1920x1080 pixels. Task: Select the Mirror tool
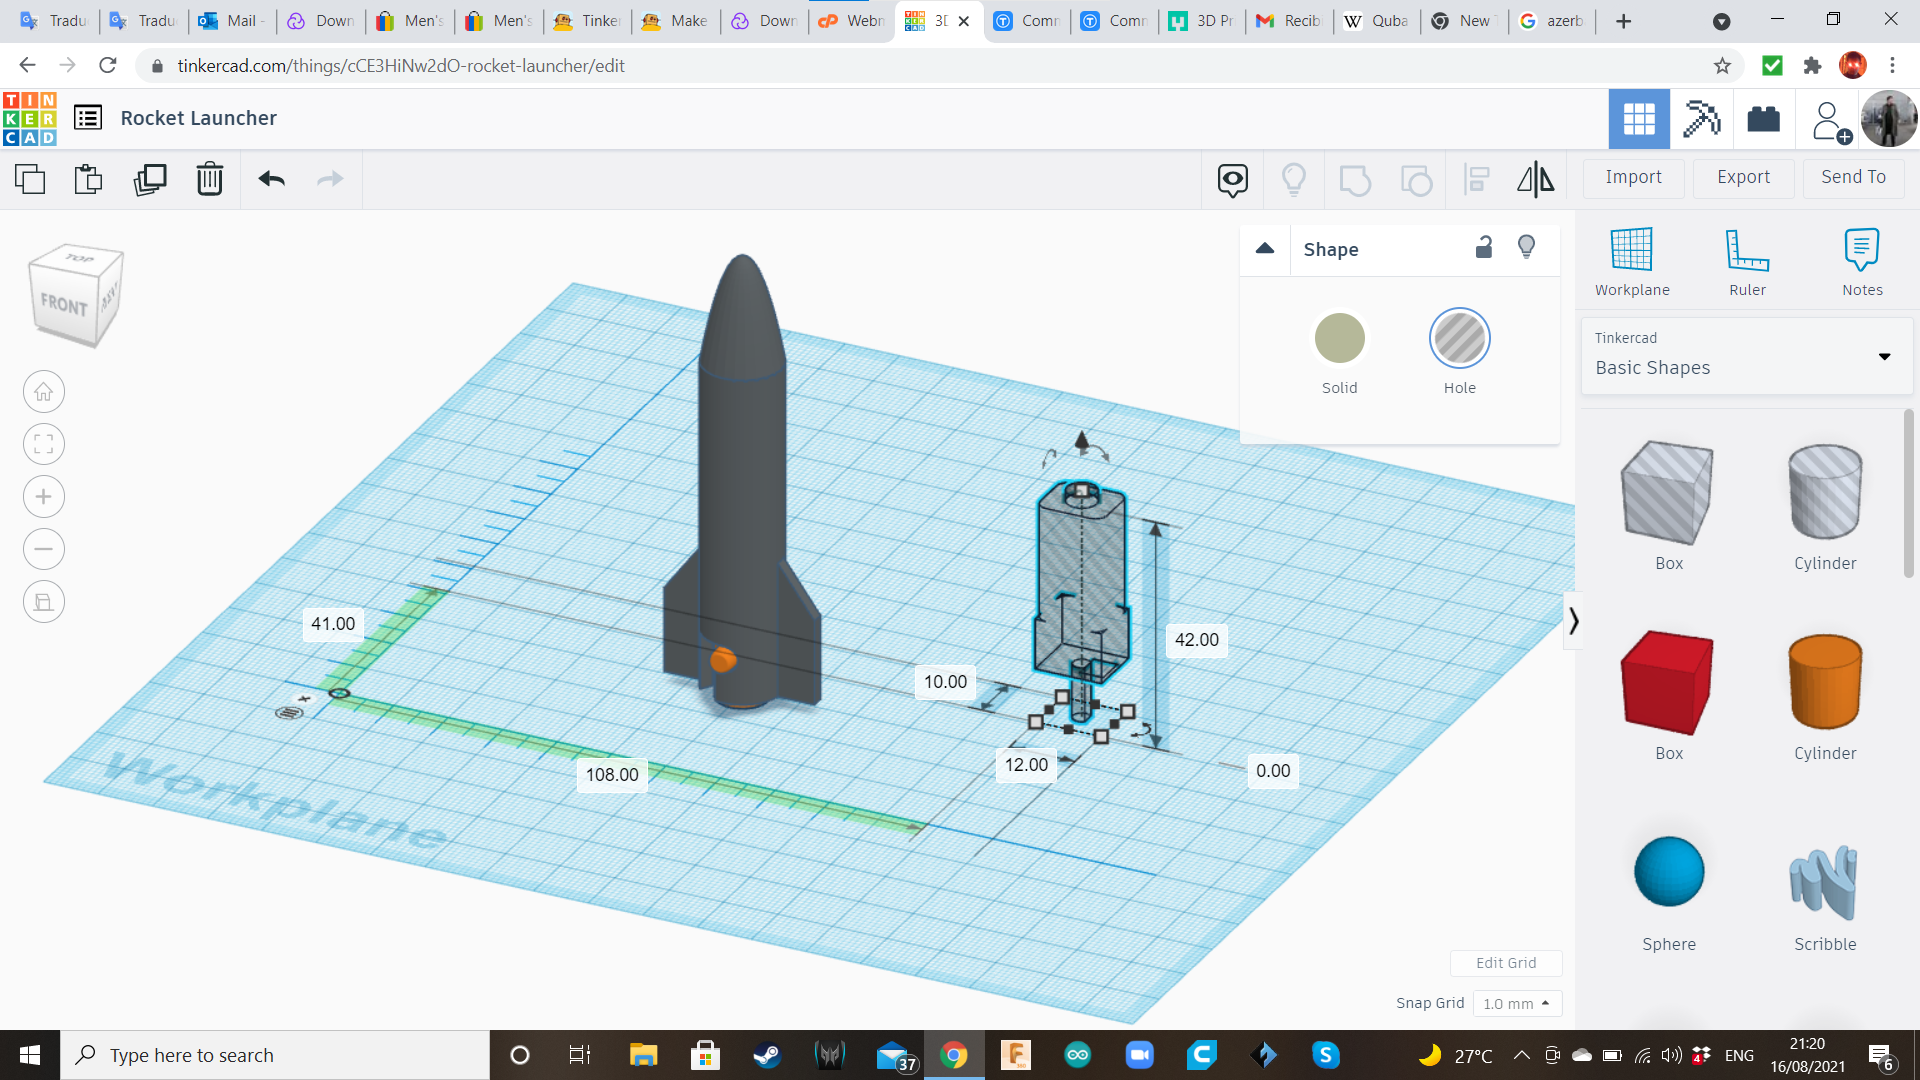point(1536,180)
